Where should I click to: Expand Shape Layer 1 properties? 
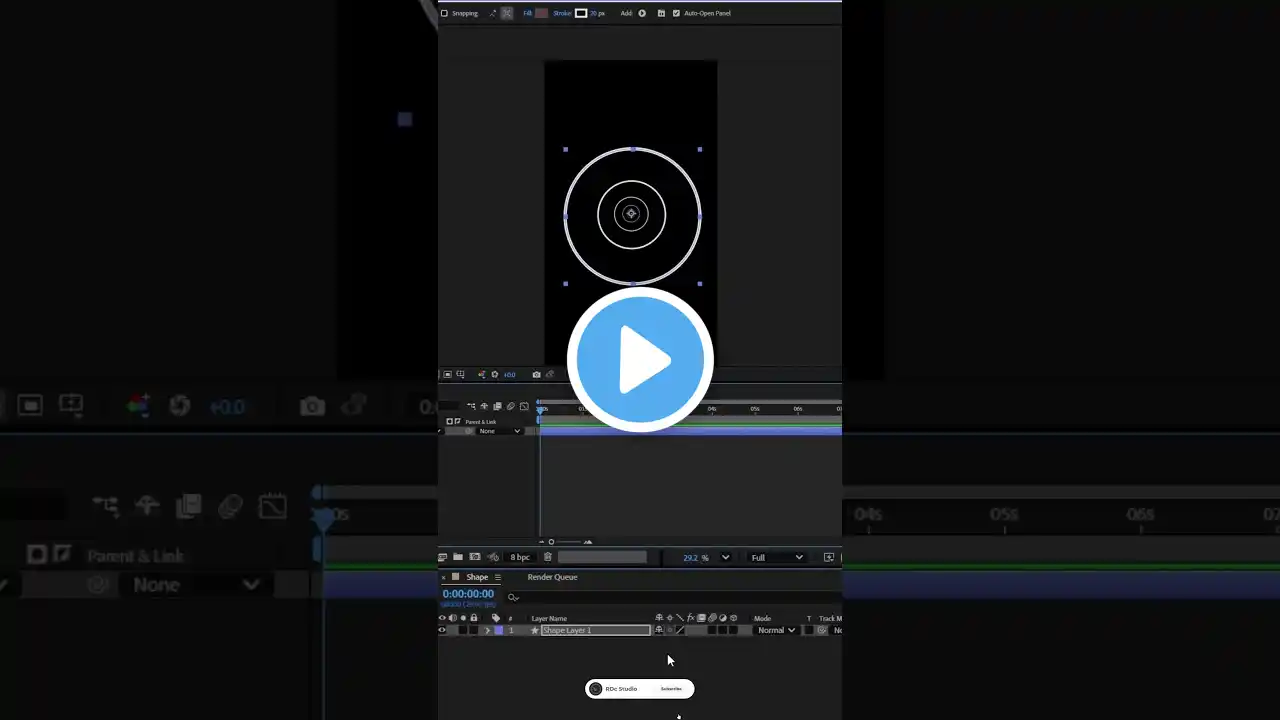click(x=488, y=630)
